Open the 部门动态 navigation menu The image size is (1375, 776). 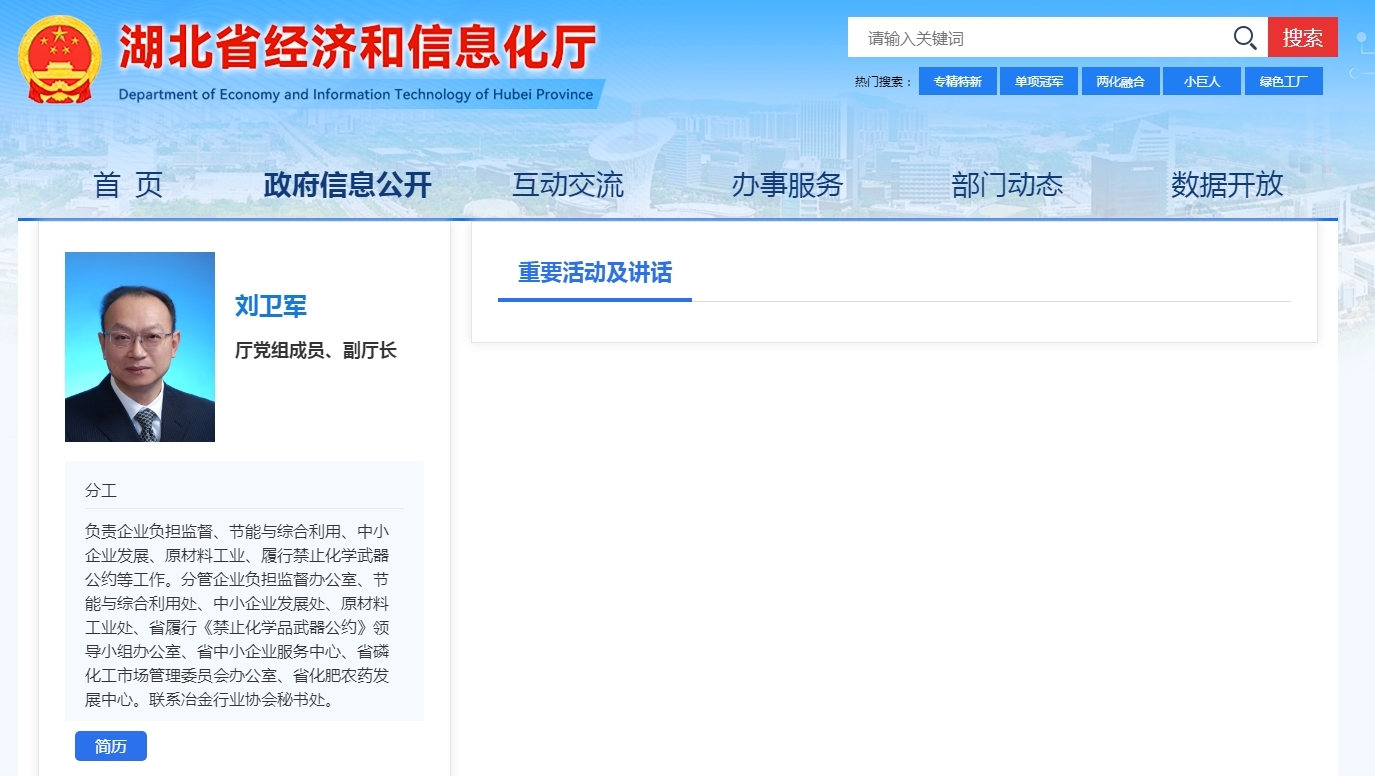point(1007,184)
